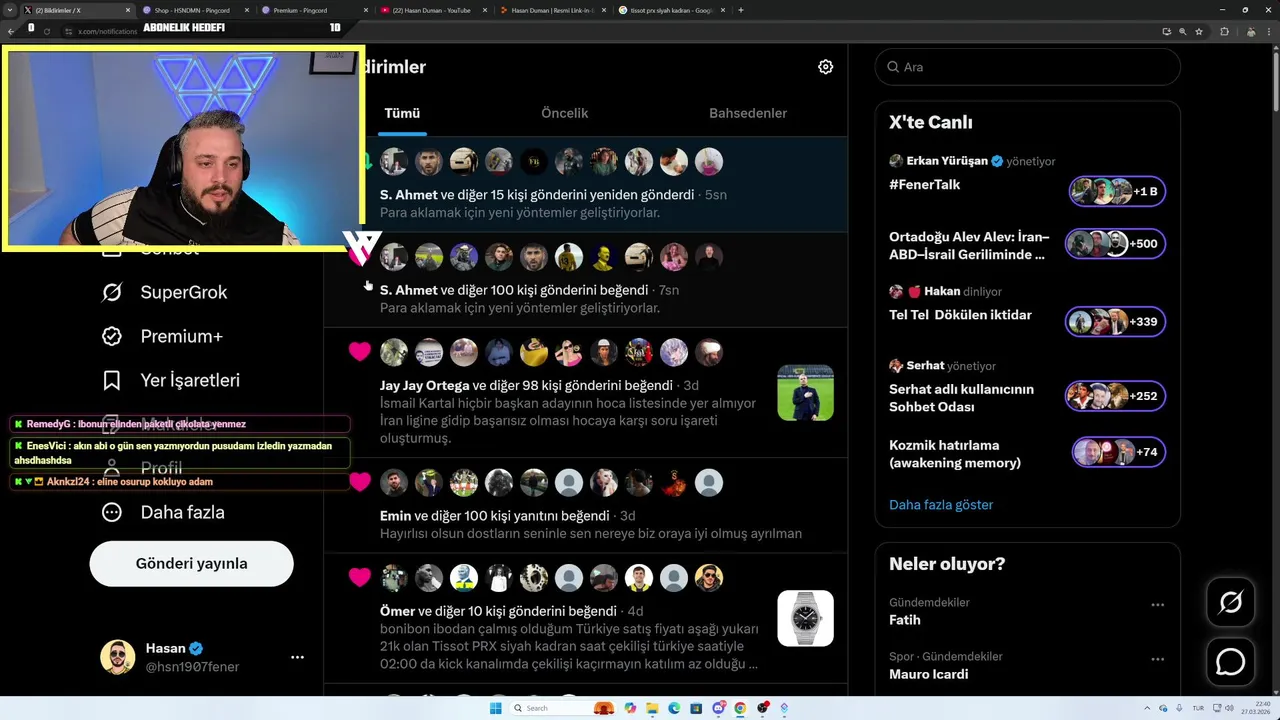Open Copilot icon in taskbar

(630, 708)
